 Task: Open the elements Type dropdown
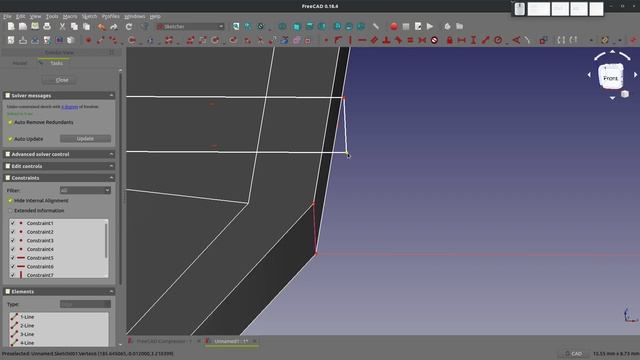[85, 304]
